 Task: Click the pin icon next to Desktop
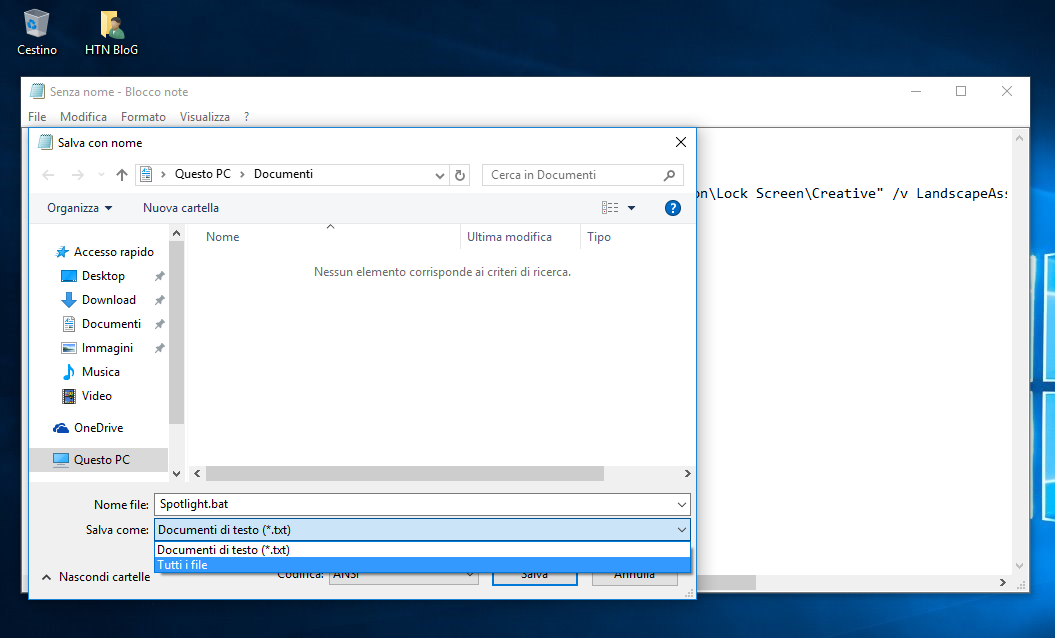[159, 276]
